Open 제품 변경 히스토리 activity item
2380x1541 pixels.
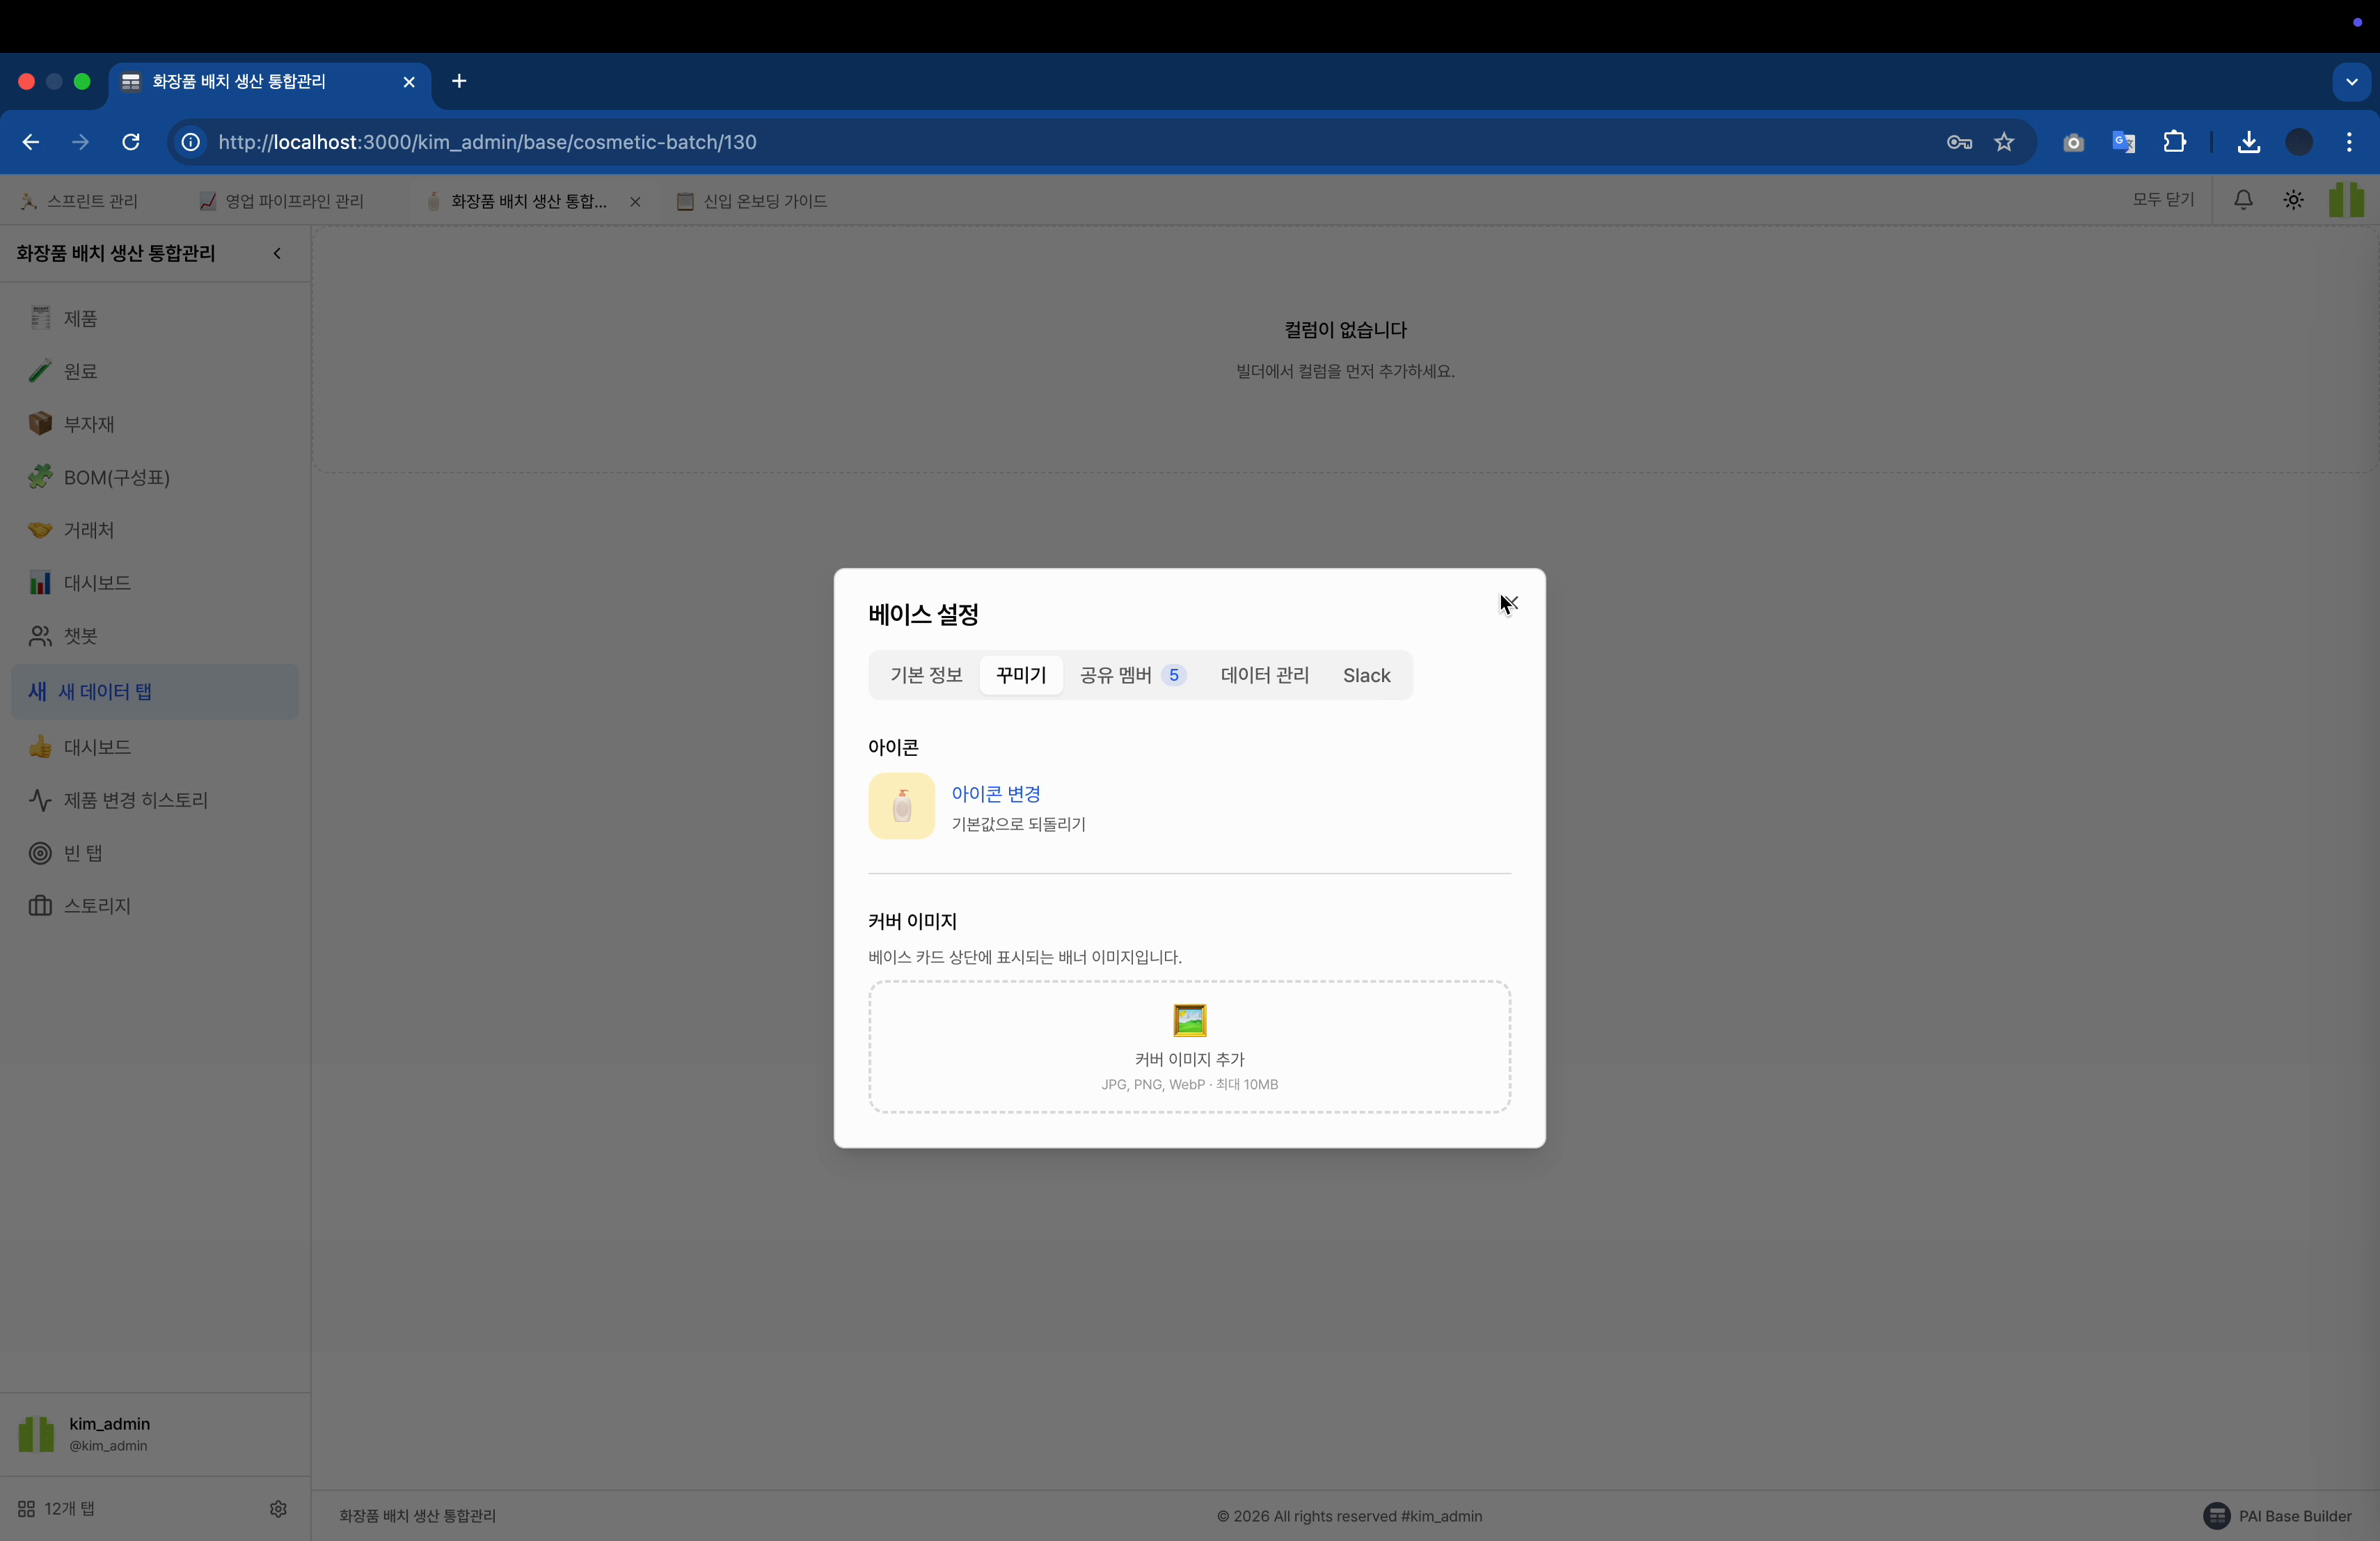tap(135, 800)
